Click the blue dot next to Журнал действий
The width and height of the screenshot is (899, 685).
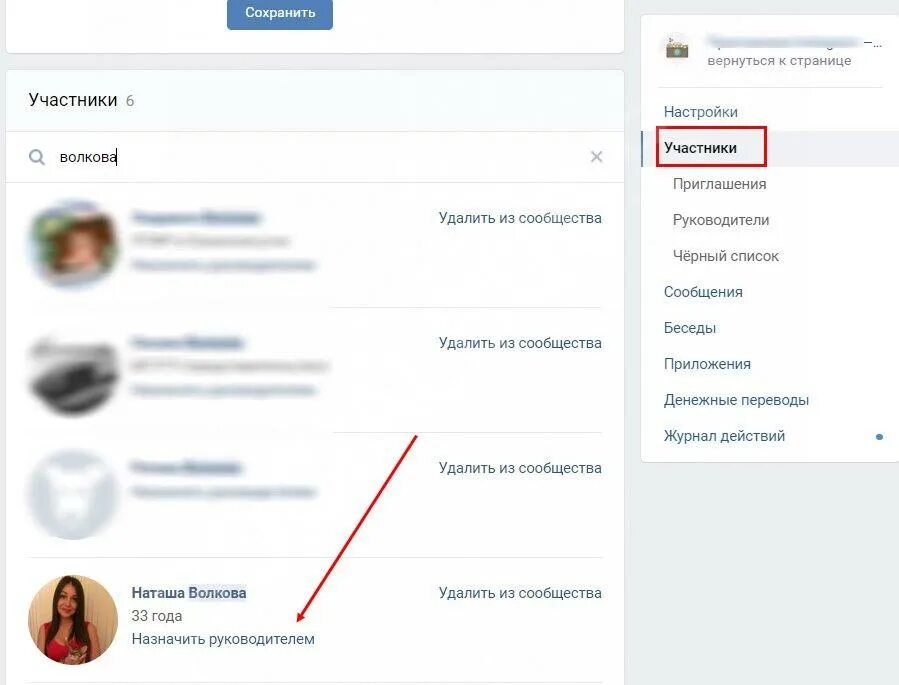(880, 437)
